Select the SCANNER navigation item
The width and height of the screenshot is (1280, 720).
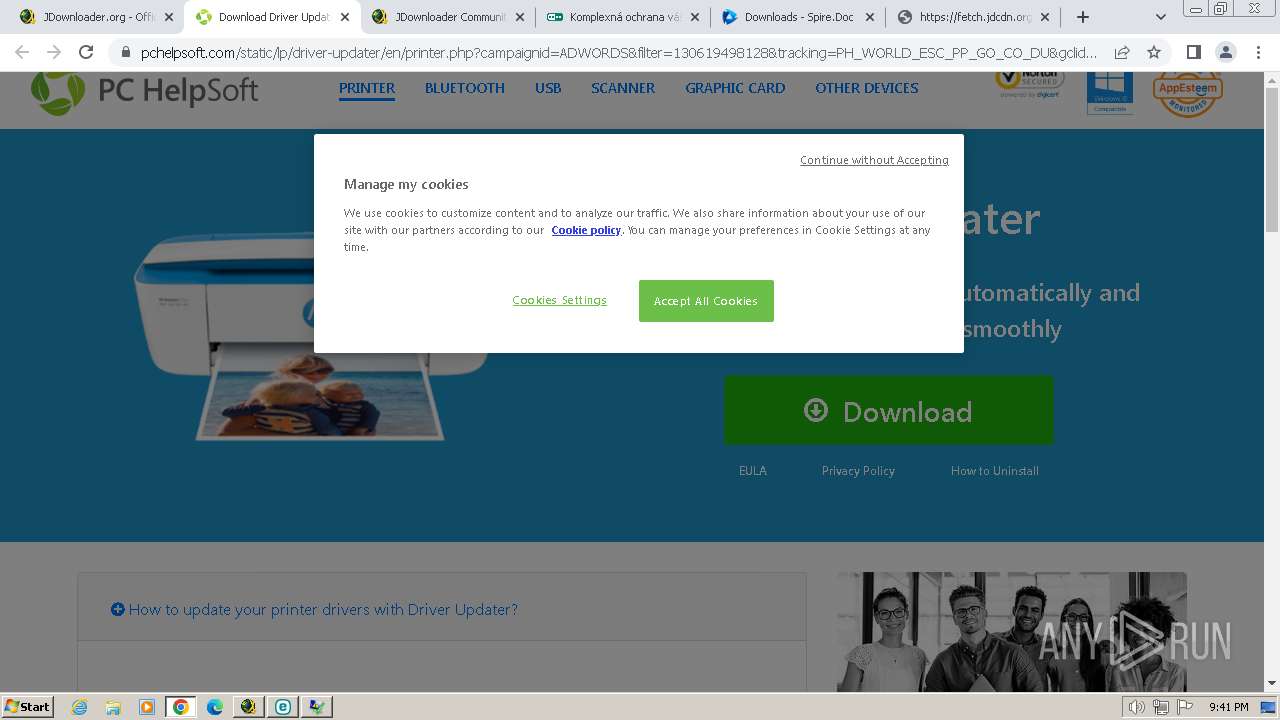(x=623, y=88)
